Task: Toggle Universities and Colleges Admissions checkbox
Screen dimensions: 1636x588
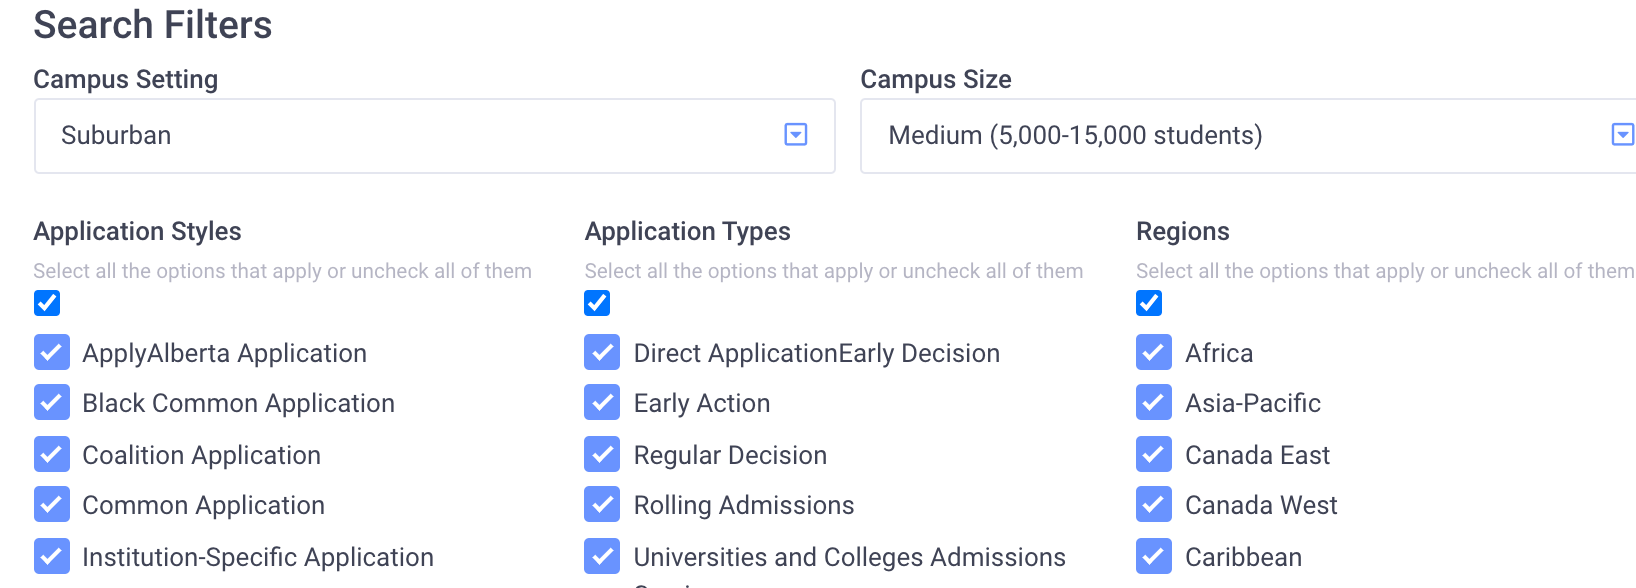Action: (602, 557)
